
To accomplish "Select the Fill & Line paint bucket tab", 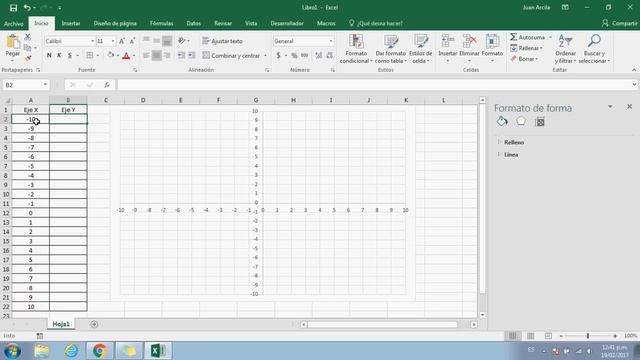I will tap(502, 121).
